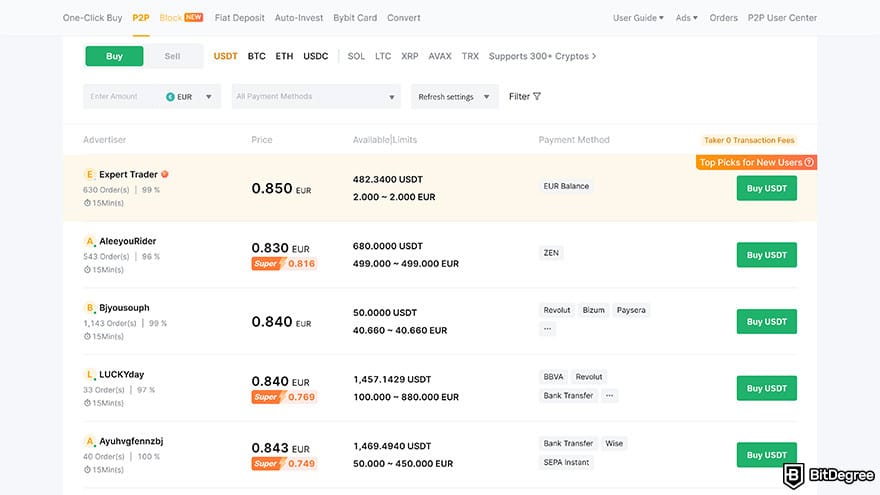880x495 pixels.
Task: Switch to the Sell mode toggle
Action: coord(172,56)
